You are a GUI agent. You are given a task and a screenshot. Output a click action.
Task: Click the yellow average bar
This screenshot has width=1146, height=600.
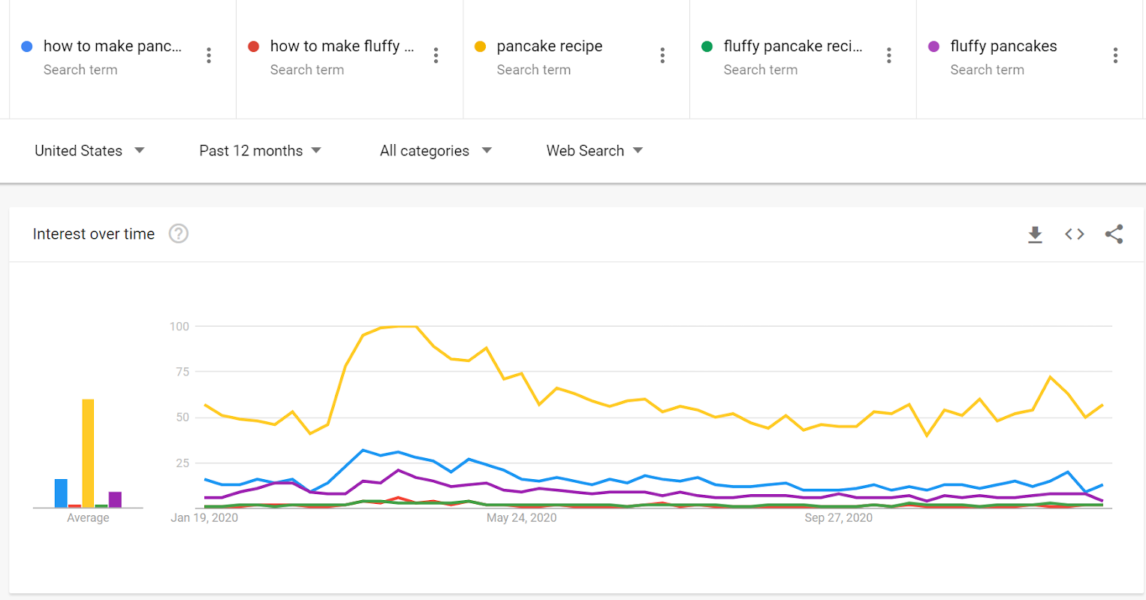pyautogui.click(x=88, y=453)
